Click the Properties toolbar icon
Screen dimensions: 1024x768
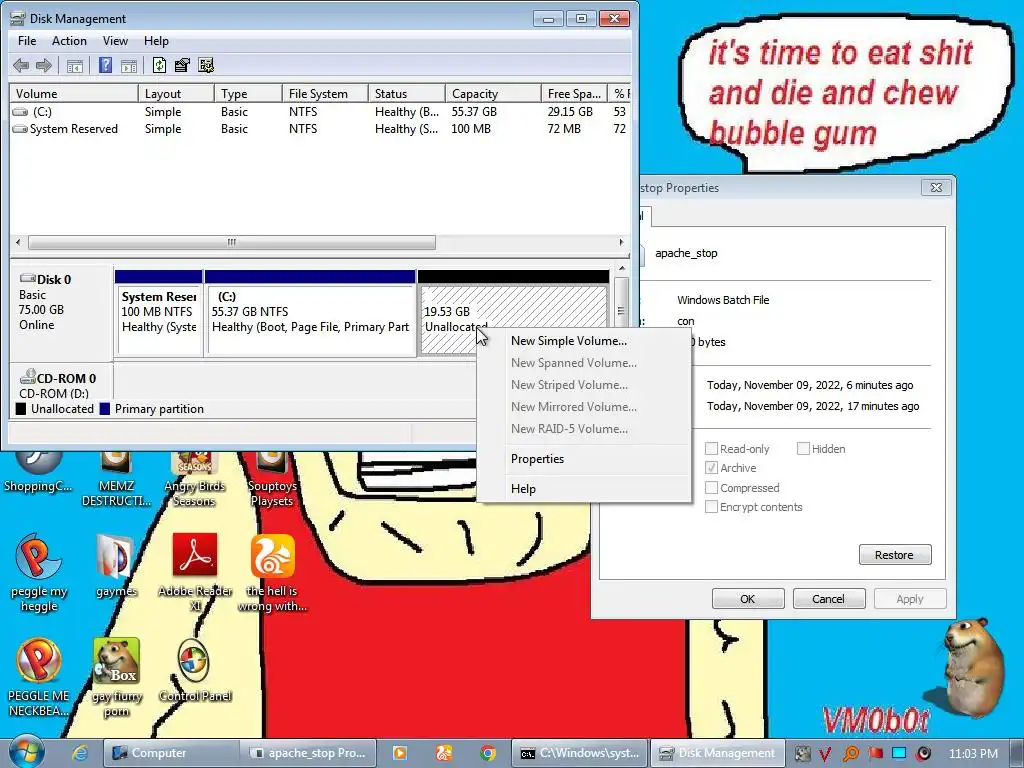182,65
